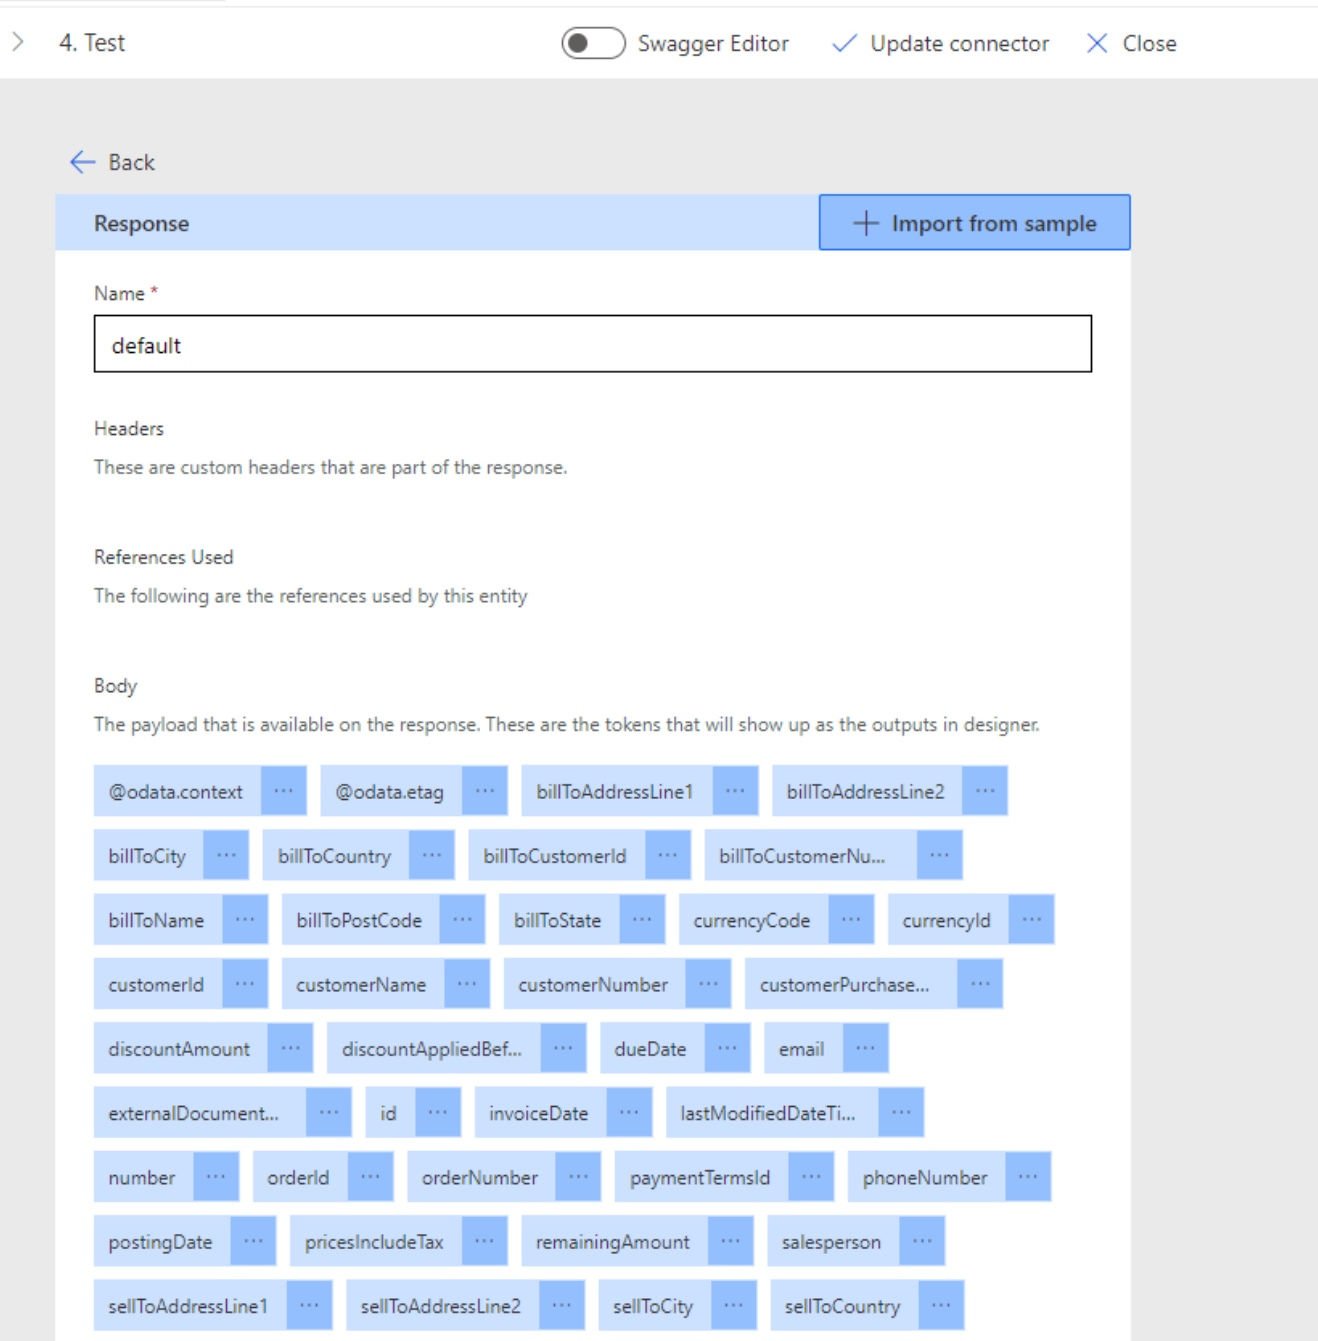Image resolution: width=1318 pixels, height=1341 pixels.
Task: Click the ellipsis icon on the sellToCountry token
Action: (941, 1306)
